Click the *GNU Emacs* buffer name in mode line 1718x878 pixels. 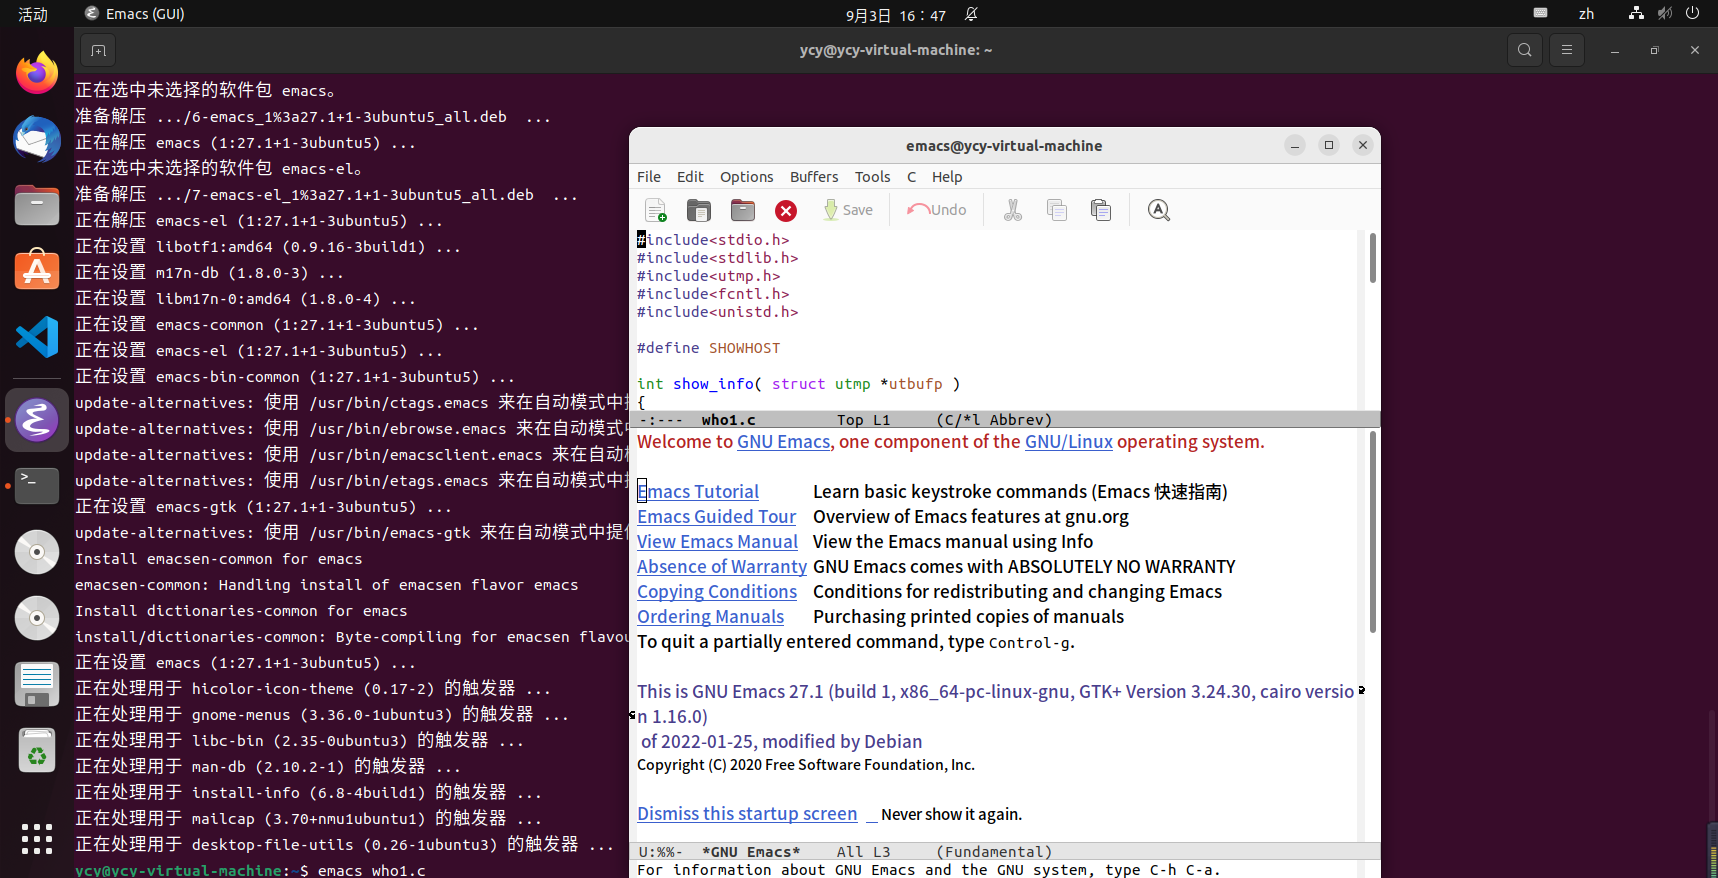pos(751,852)
